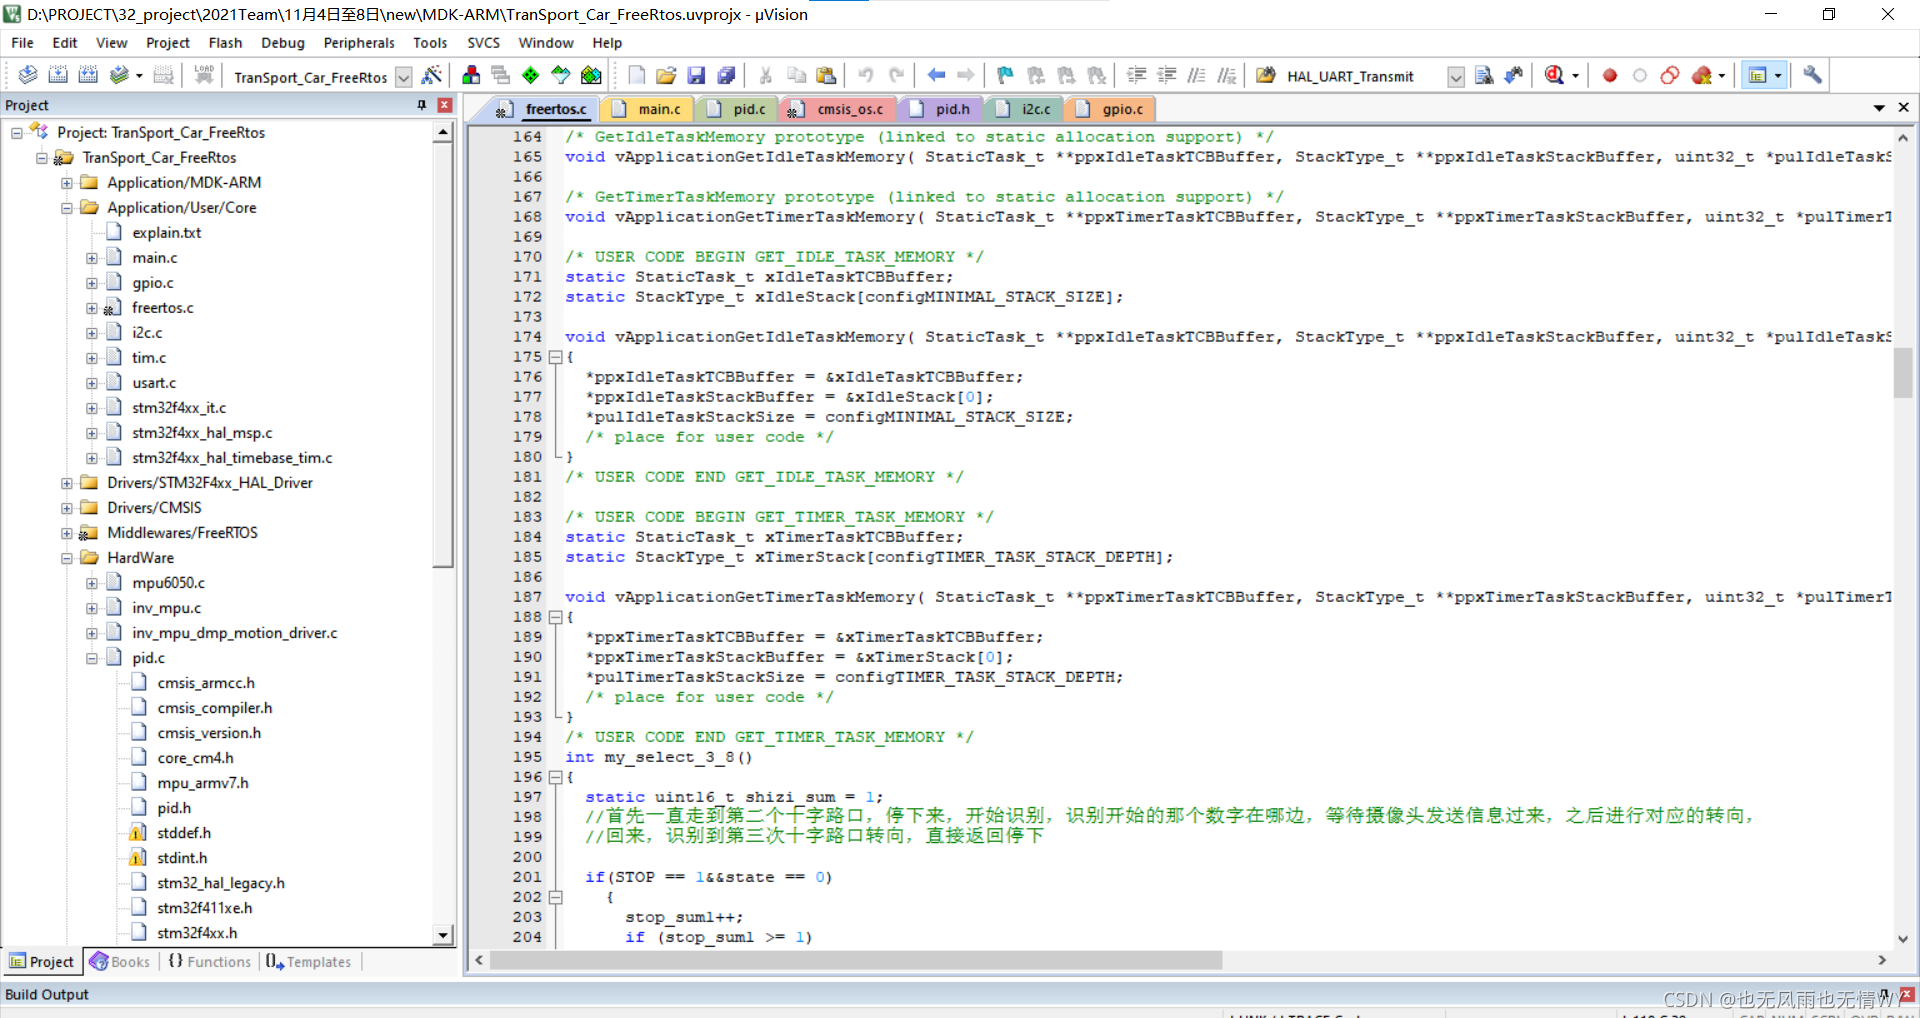Collapse the HardWare folder
This screenshot has width=1920, height=1018.
pos(67,558)
